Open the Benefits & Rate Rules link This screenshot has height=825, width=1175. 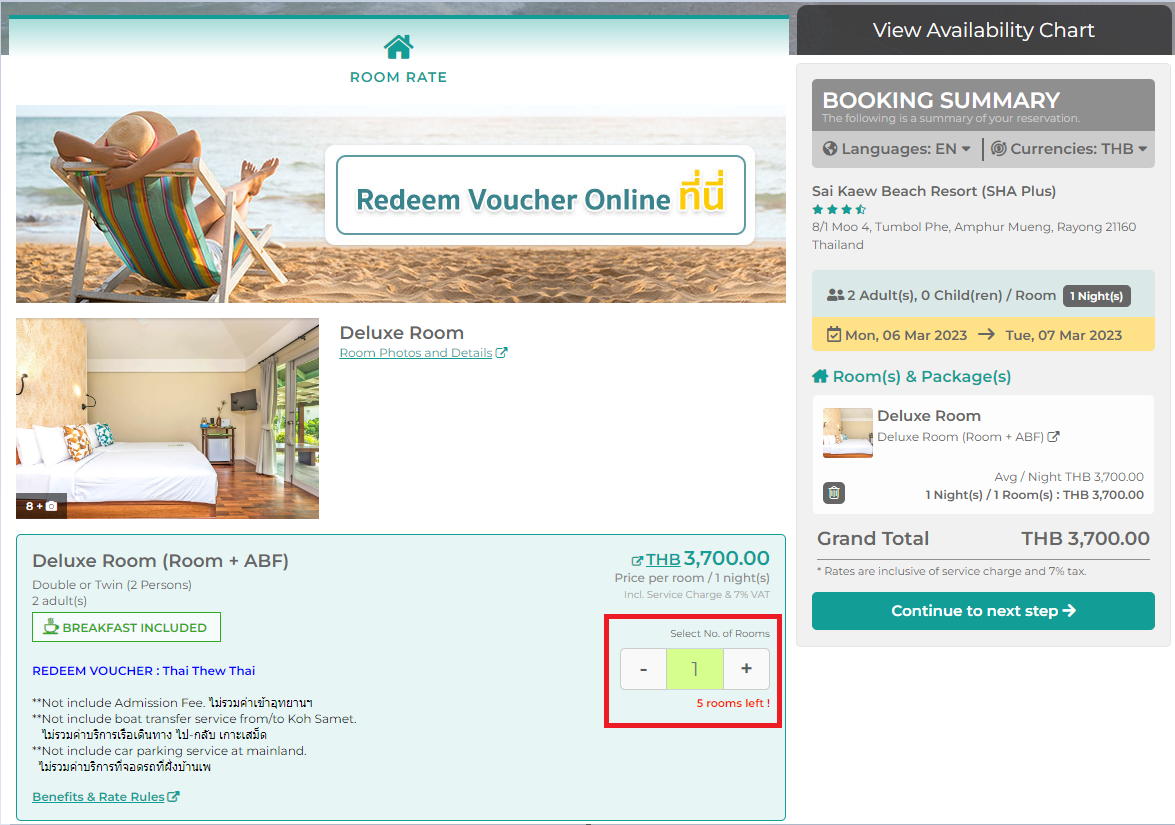tap(106, 797)
